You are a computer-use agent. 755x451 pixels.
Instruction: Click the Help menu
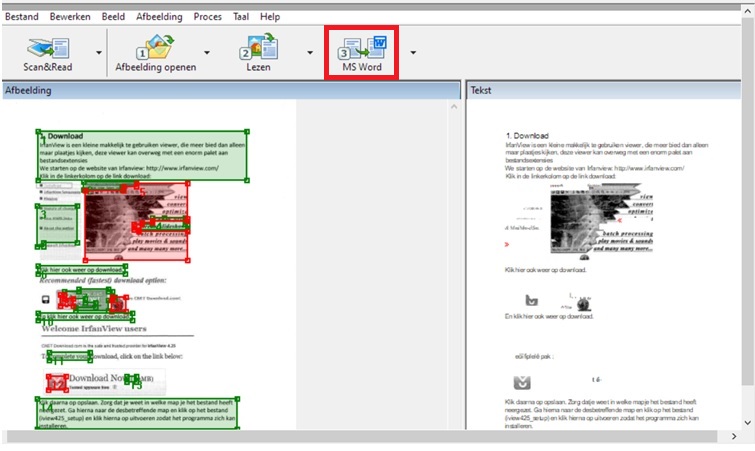(x=270, y=17)
